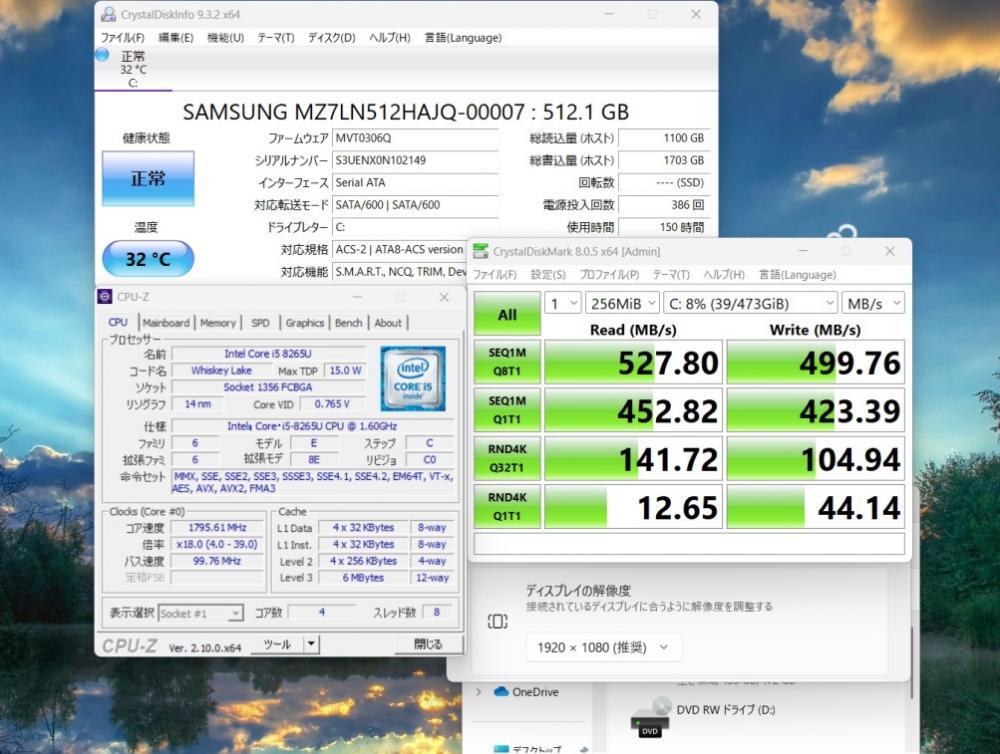Click the 386 回 power-on count value

pos(663,205)
